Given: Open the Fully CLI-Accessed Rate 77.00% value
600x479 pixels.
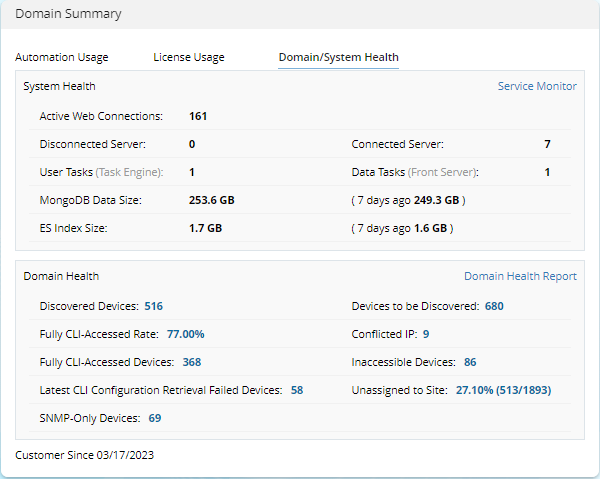Looking at the screenshot, I should point(186,334).
